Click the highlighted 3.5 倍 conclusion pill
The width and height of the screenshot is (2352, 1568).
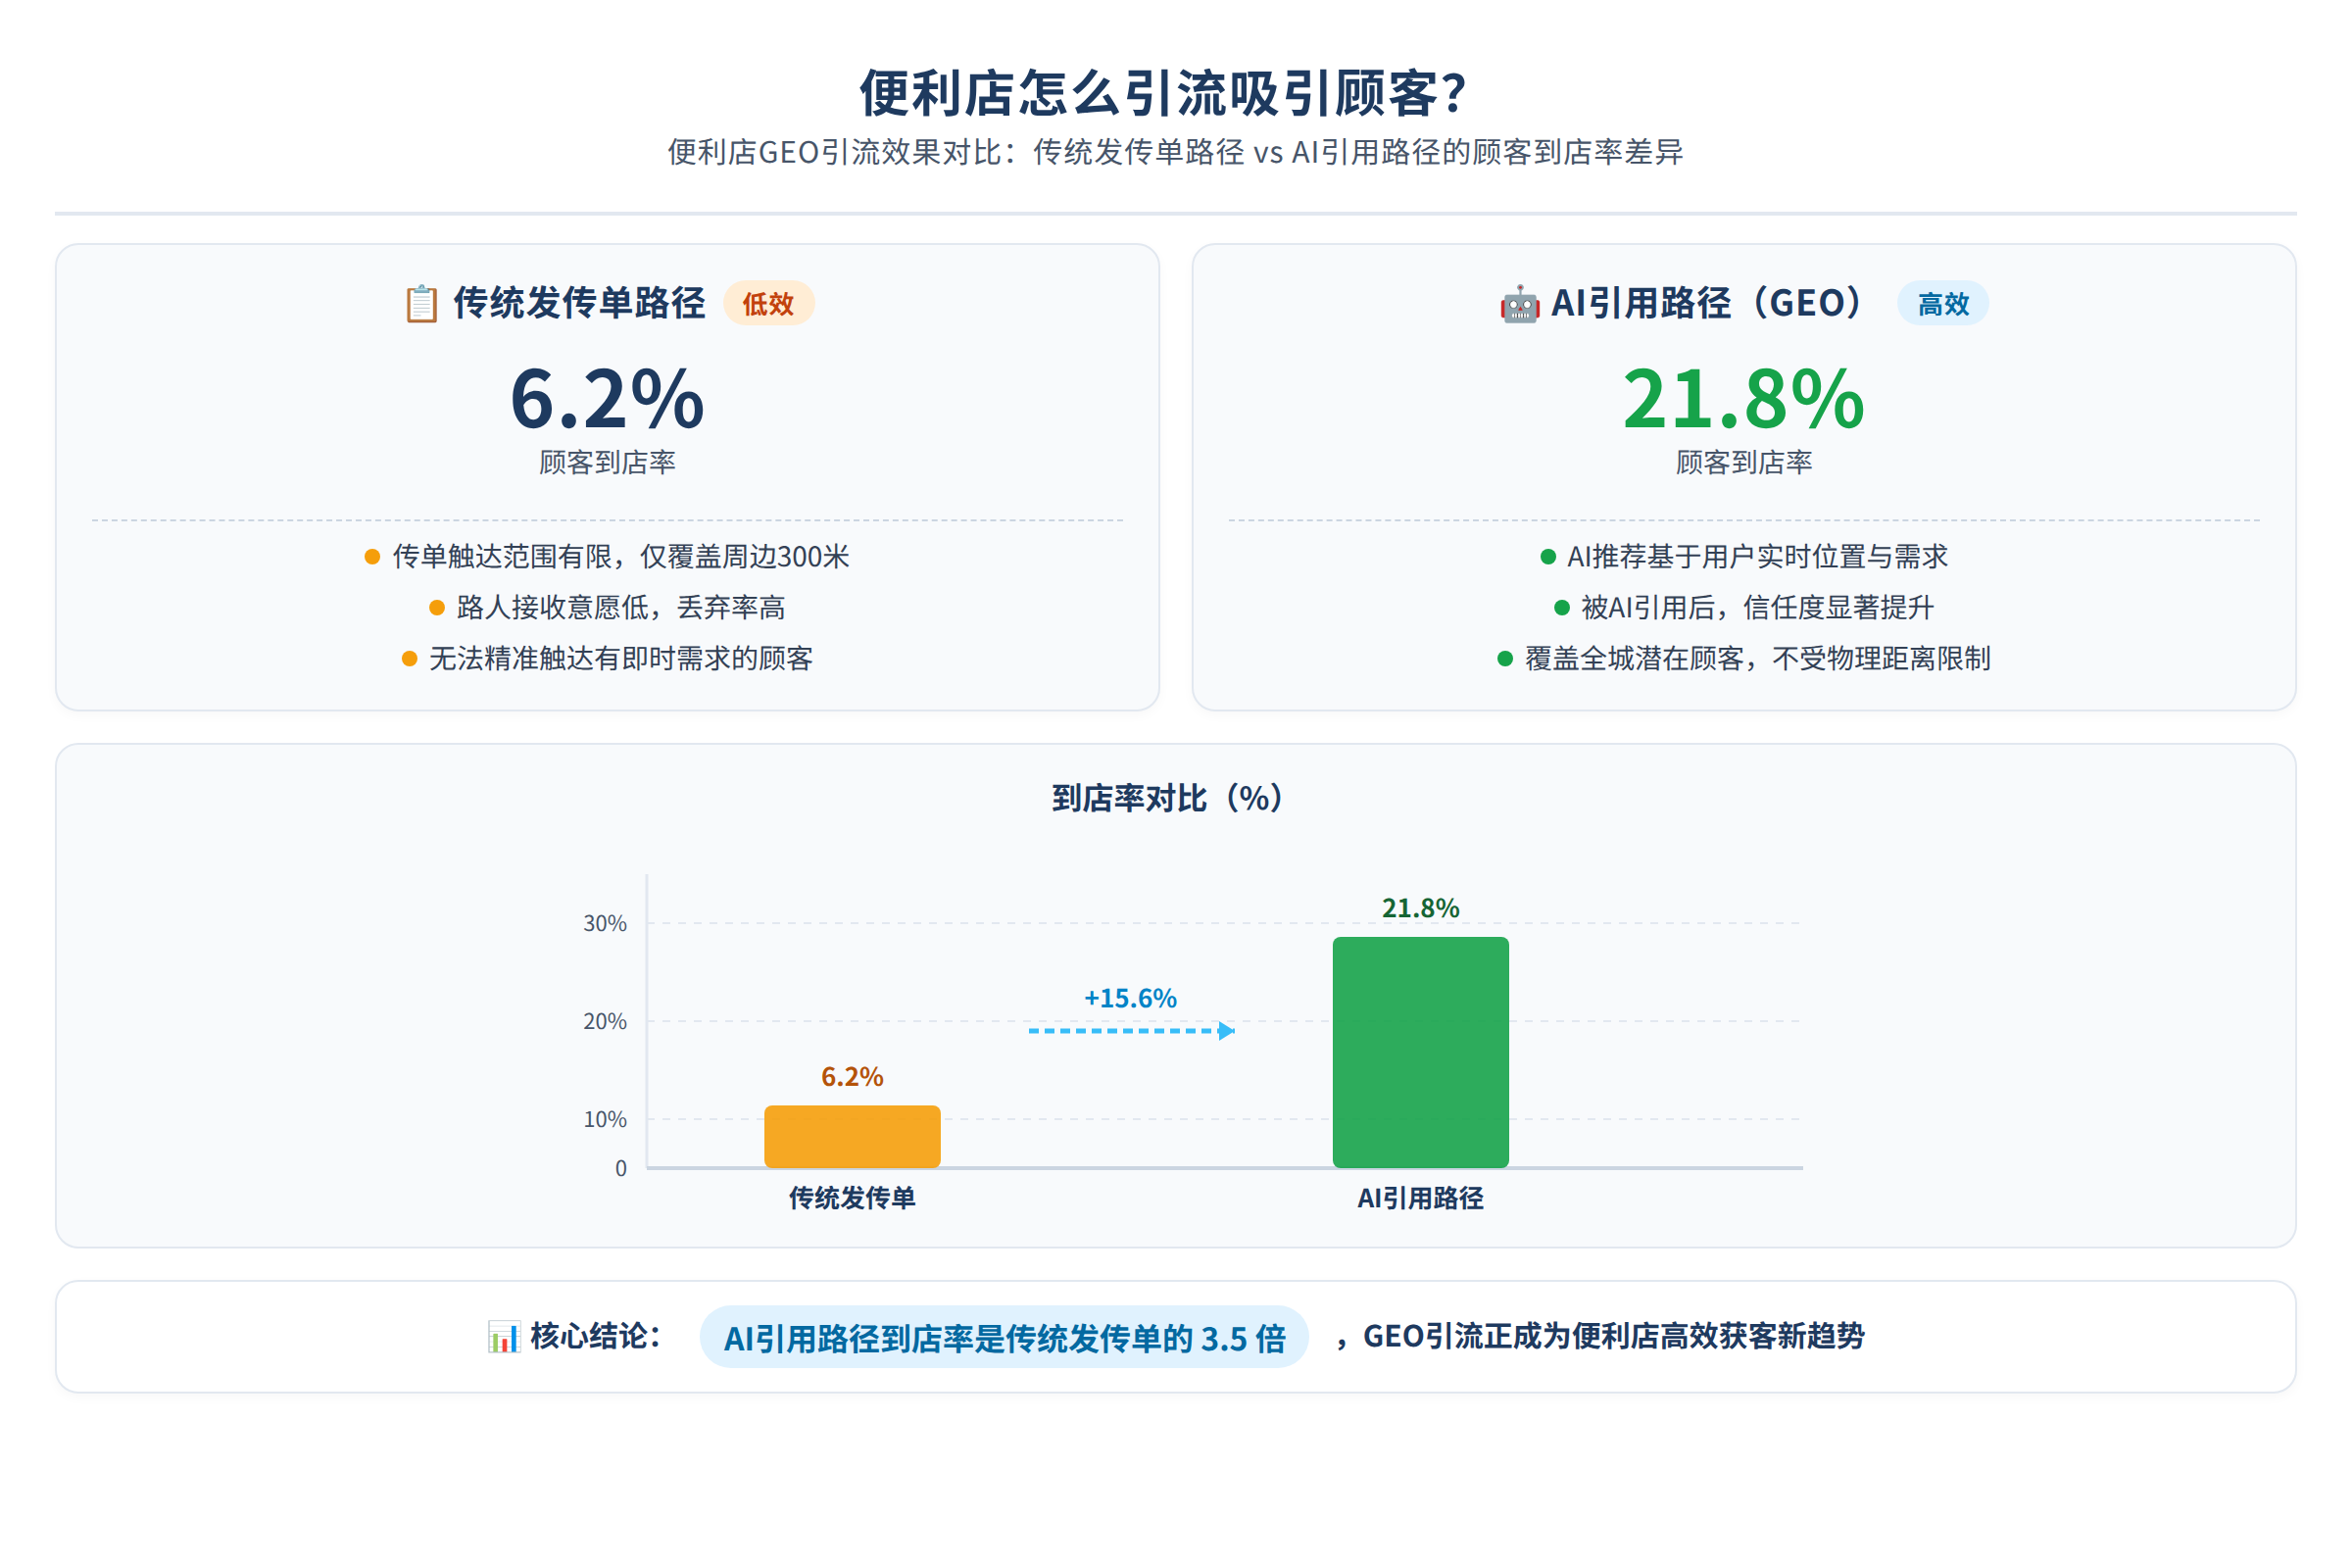click(1004, 1337)
